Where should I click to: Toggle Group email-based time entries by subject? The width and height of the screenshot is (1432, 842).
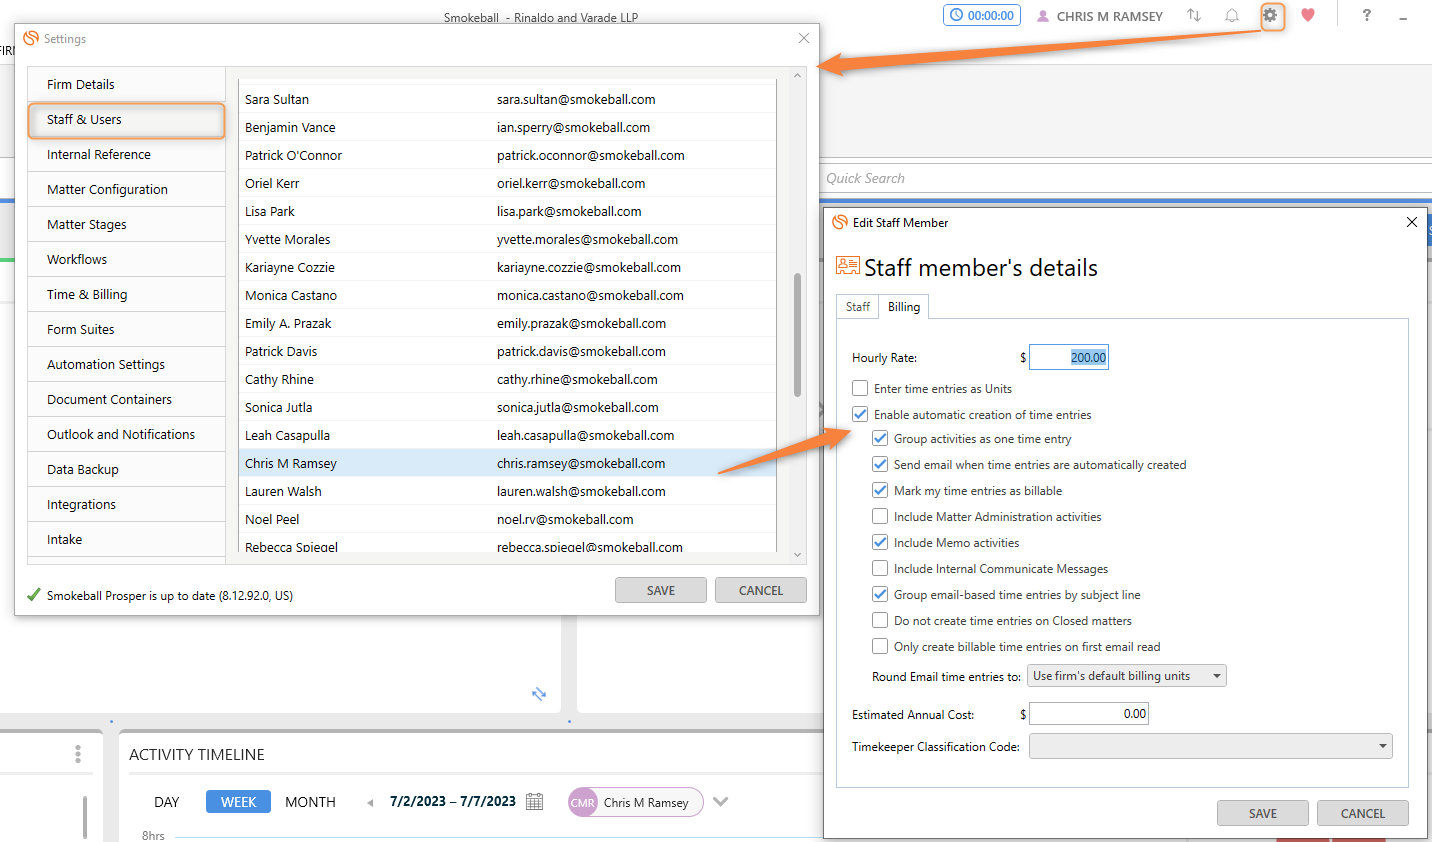click(880, 594)
